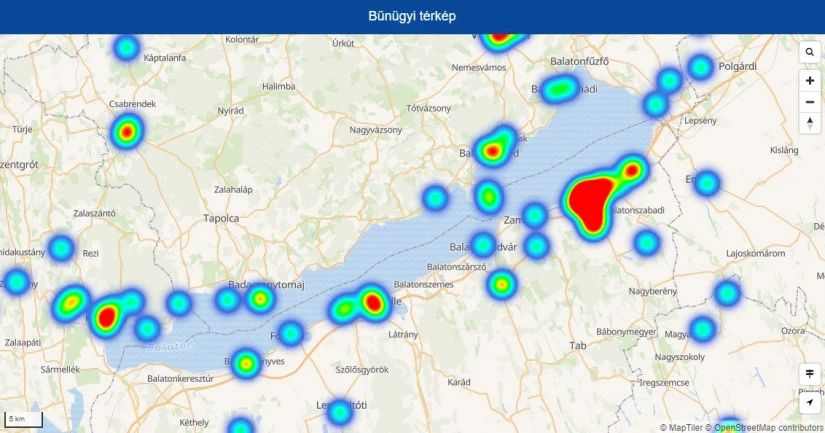
Task: Click the Bűnügyi térkép header title
Action: click(x=412, y=17)
